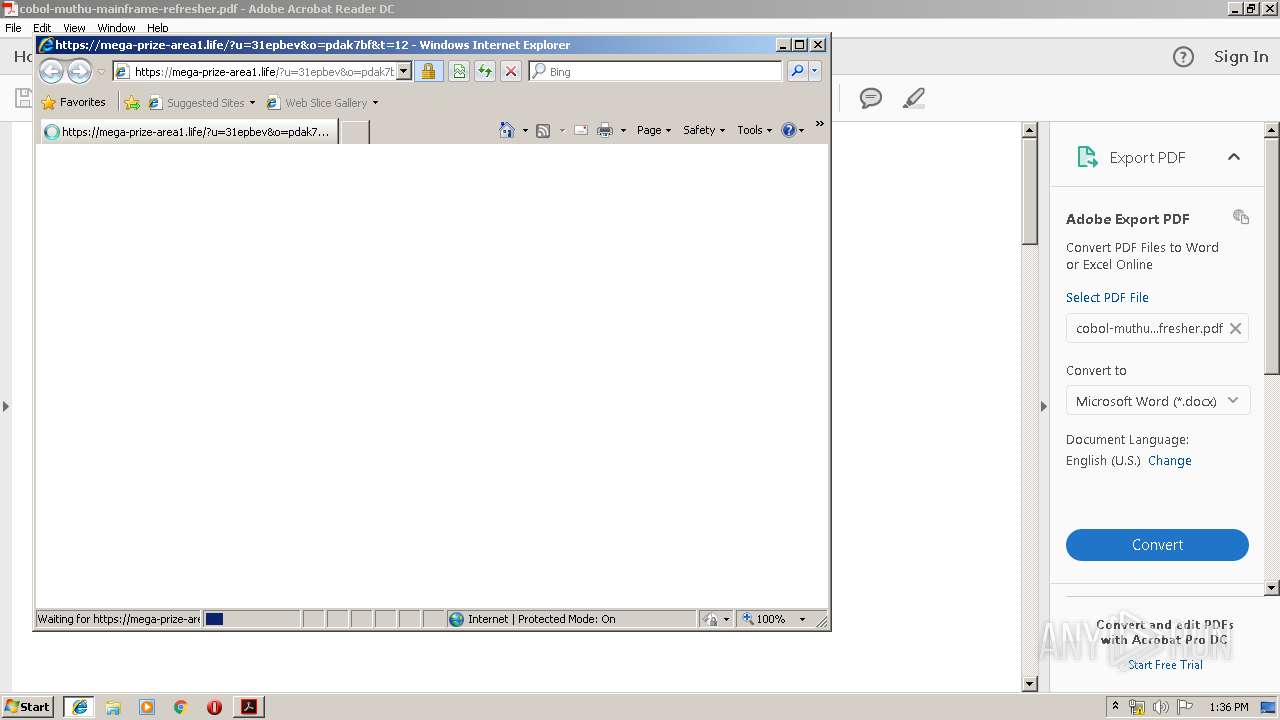Click the document vertical scrollbar thumb
Image resolution: width=1280 pixels, height=720 pixels.
1030,190
